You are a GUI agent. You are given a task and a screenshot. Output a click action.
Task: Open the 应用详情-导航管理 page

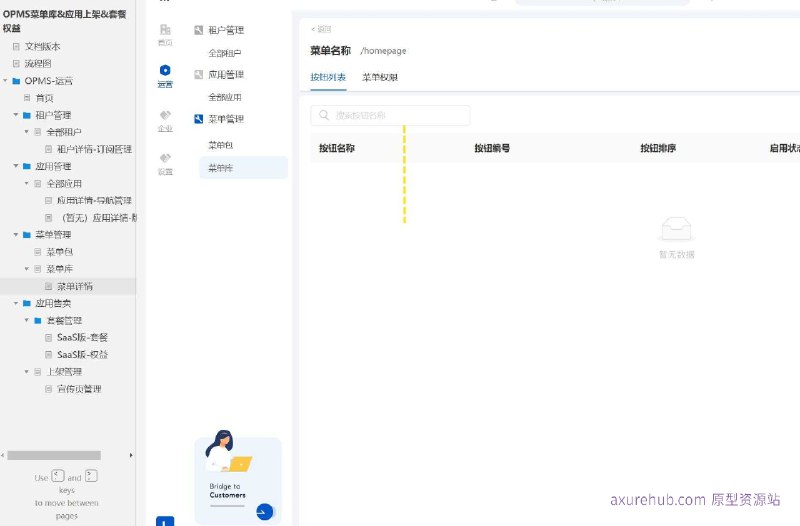pos(94,201)
